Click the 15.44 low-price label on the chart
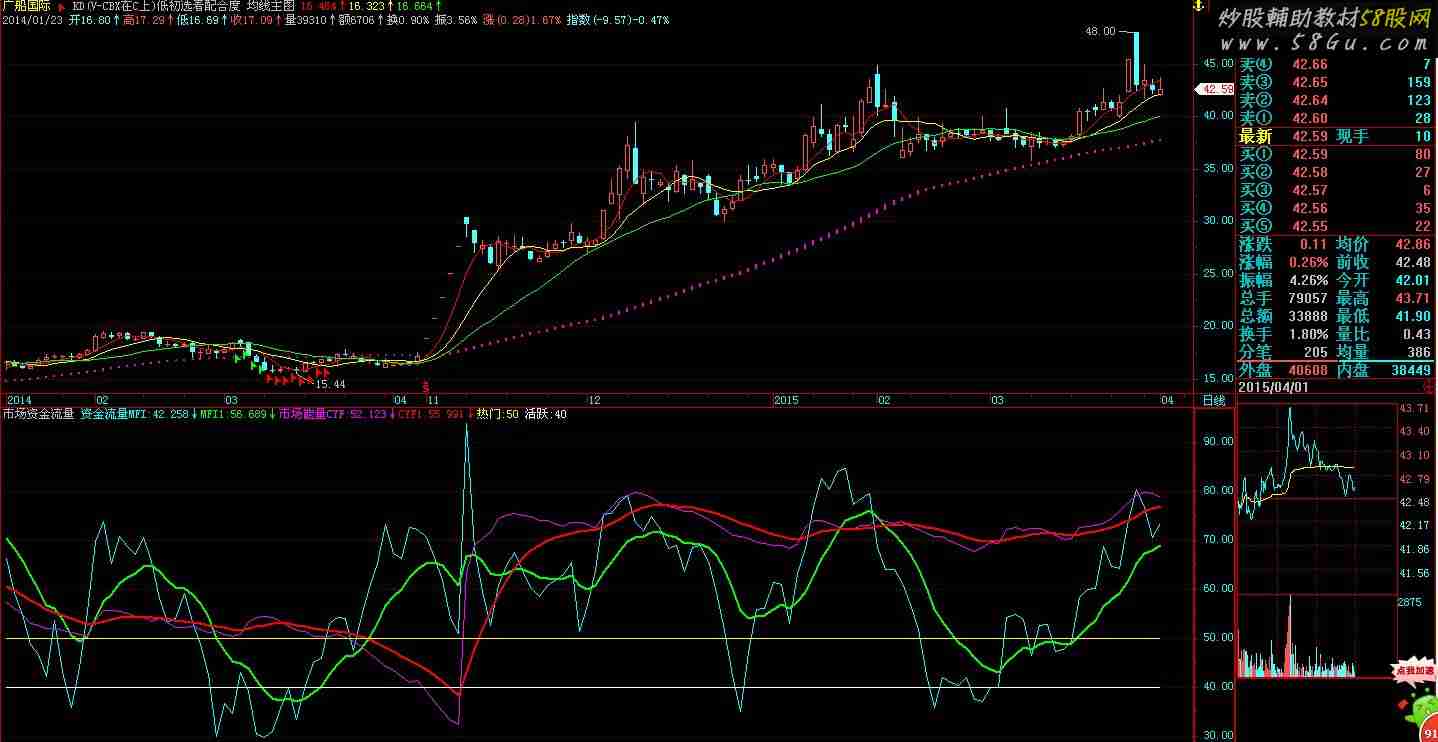Screen dimensions: 1438x742 point(330,383)
